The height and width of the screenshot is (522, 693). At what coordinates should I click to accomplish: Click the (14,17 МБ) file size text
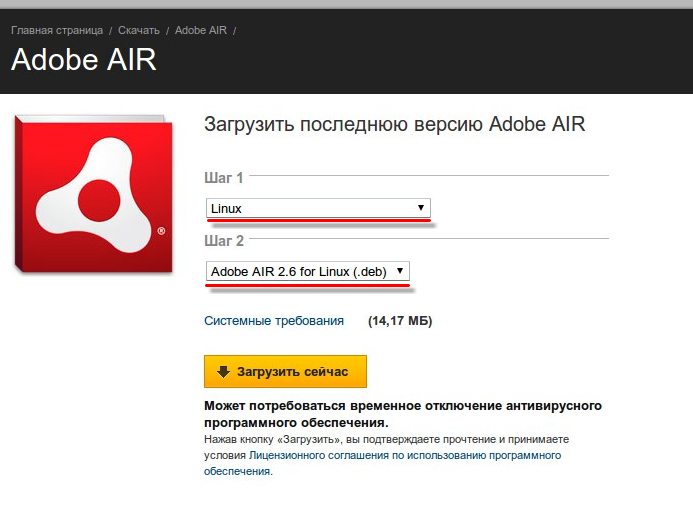click(x=400, y=320)
